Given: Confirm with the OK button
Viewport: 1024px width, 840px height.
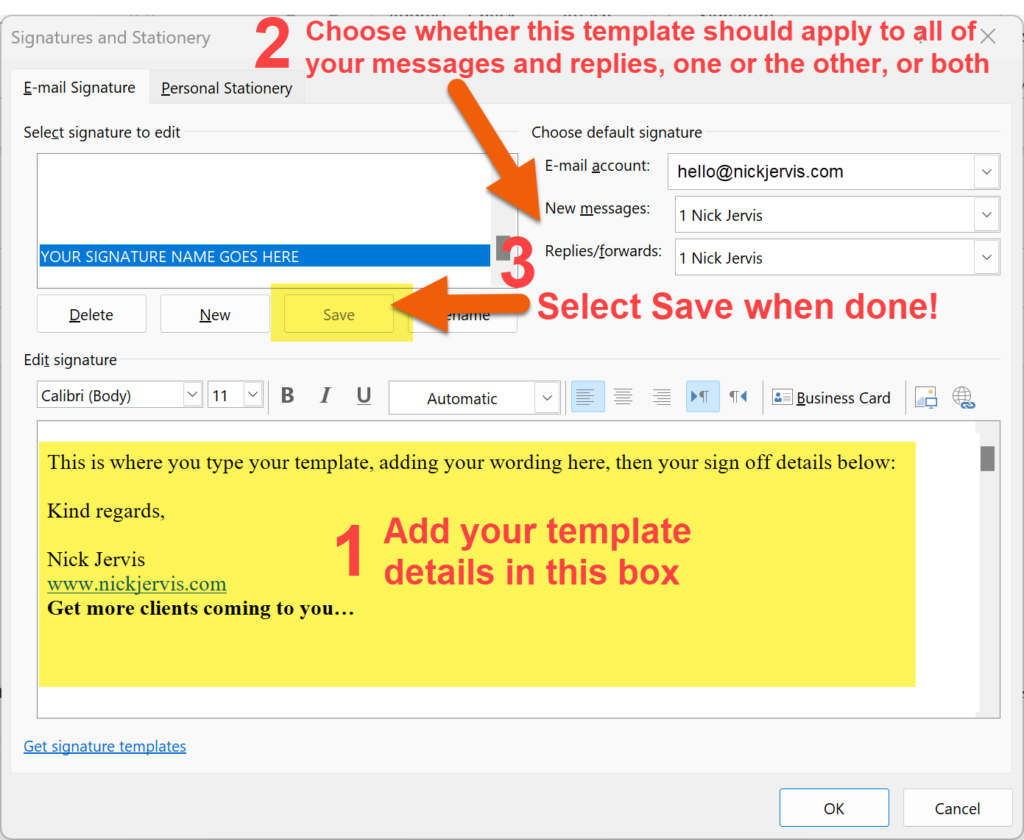Looking at the screenshot, I should coord(834,808).
